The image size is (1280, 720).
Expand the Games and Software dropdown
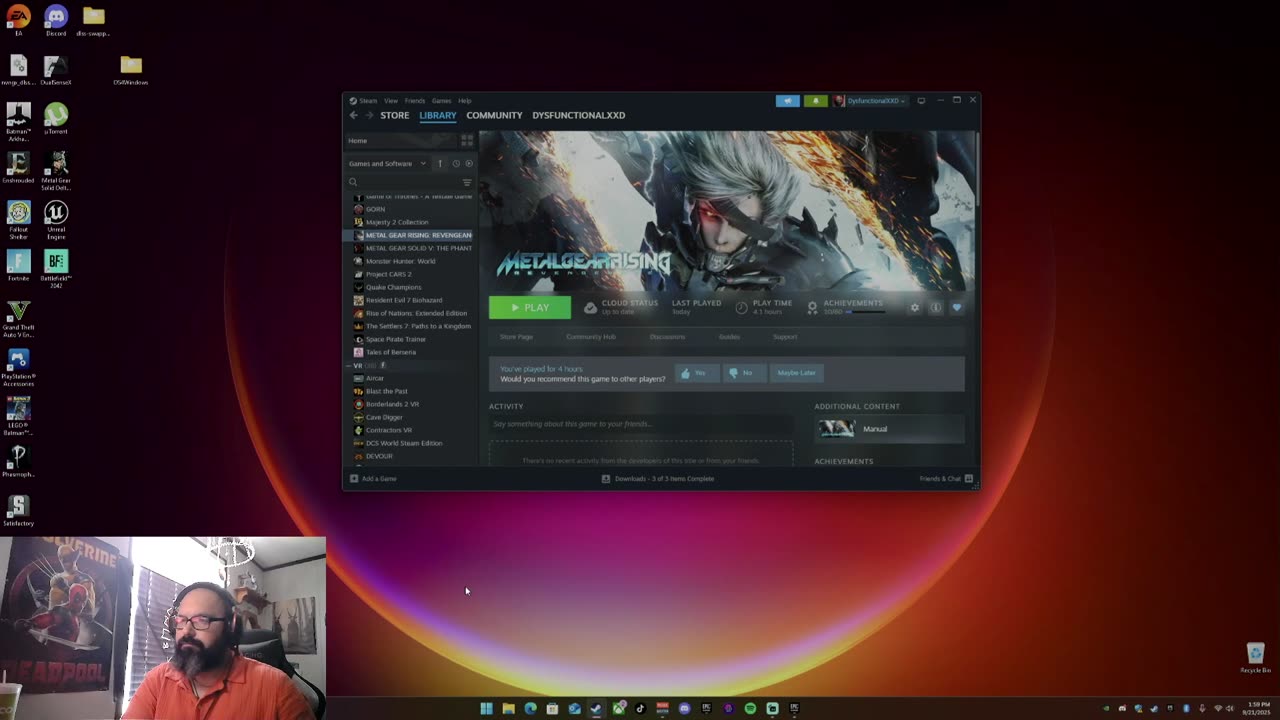(387, 164)
